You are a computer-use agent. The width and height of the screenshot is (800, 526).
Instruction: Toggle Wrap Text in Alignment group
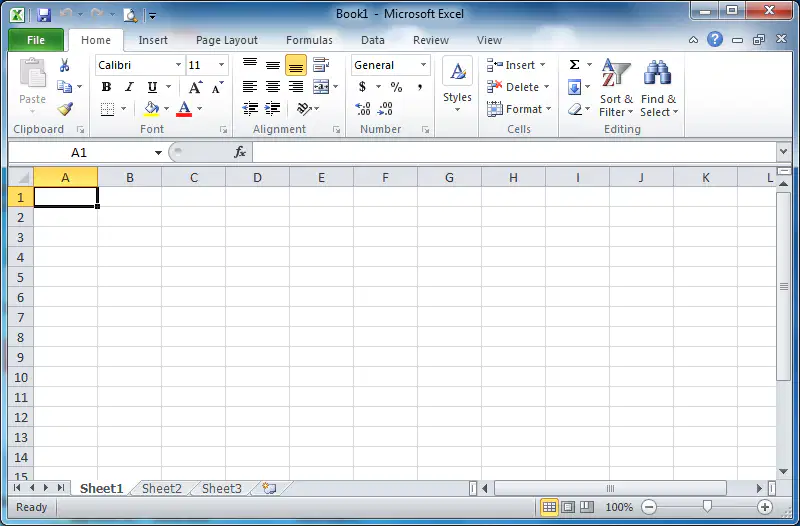pos(321,65)
